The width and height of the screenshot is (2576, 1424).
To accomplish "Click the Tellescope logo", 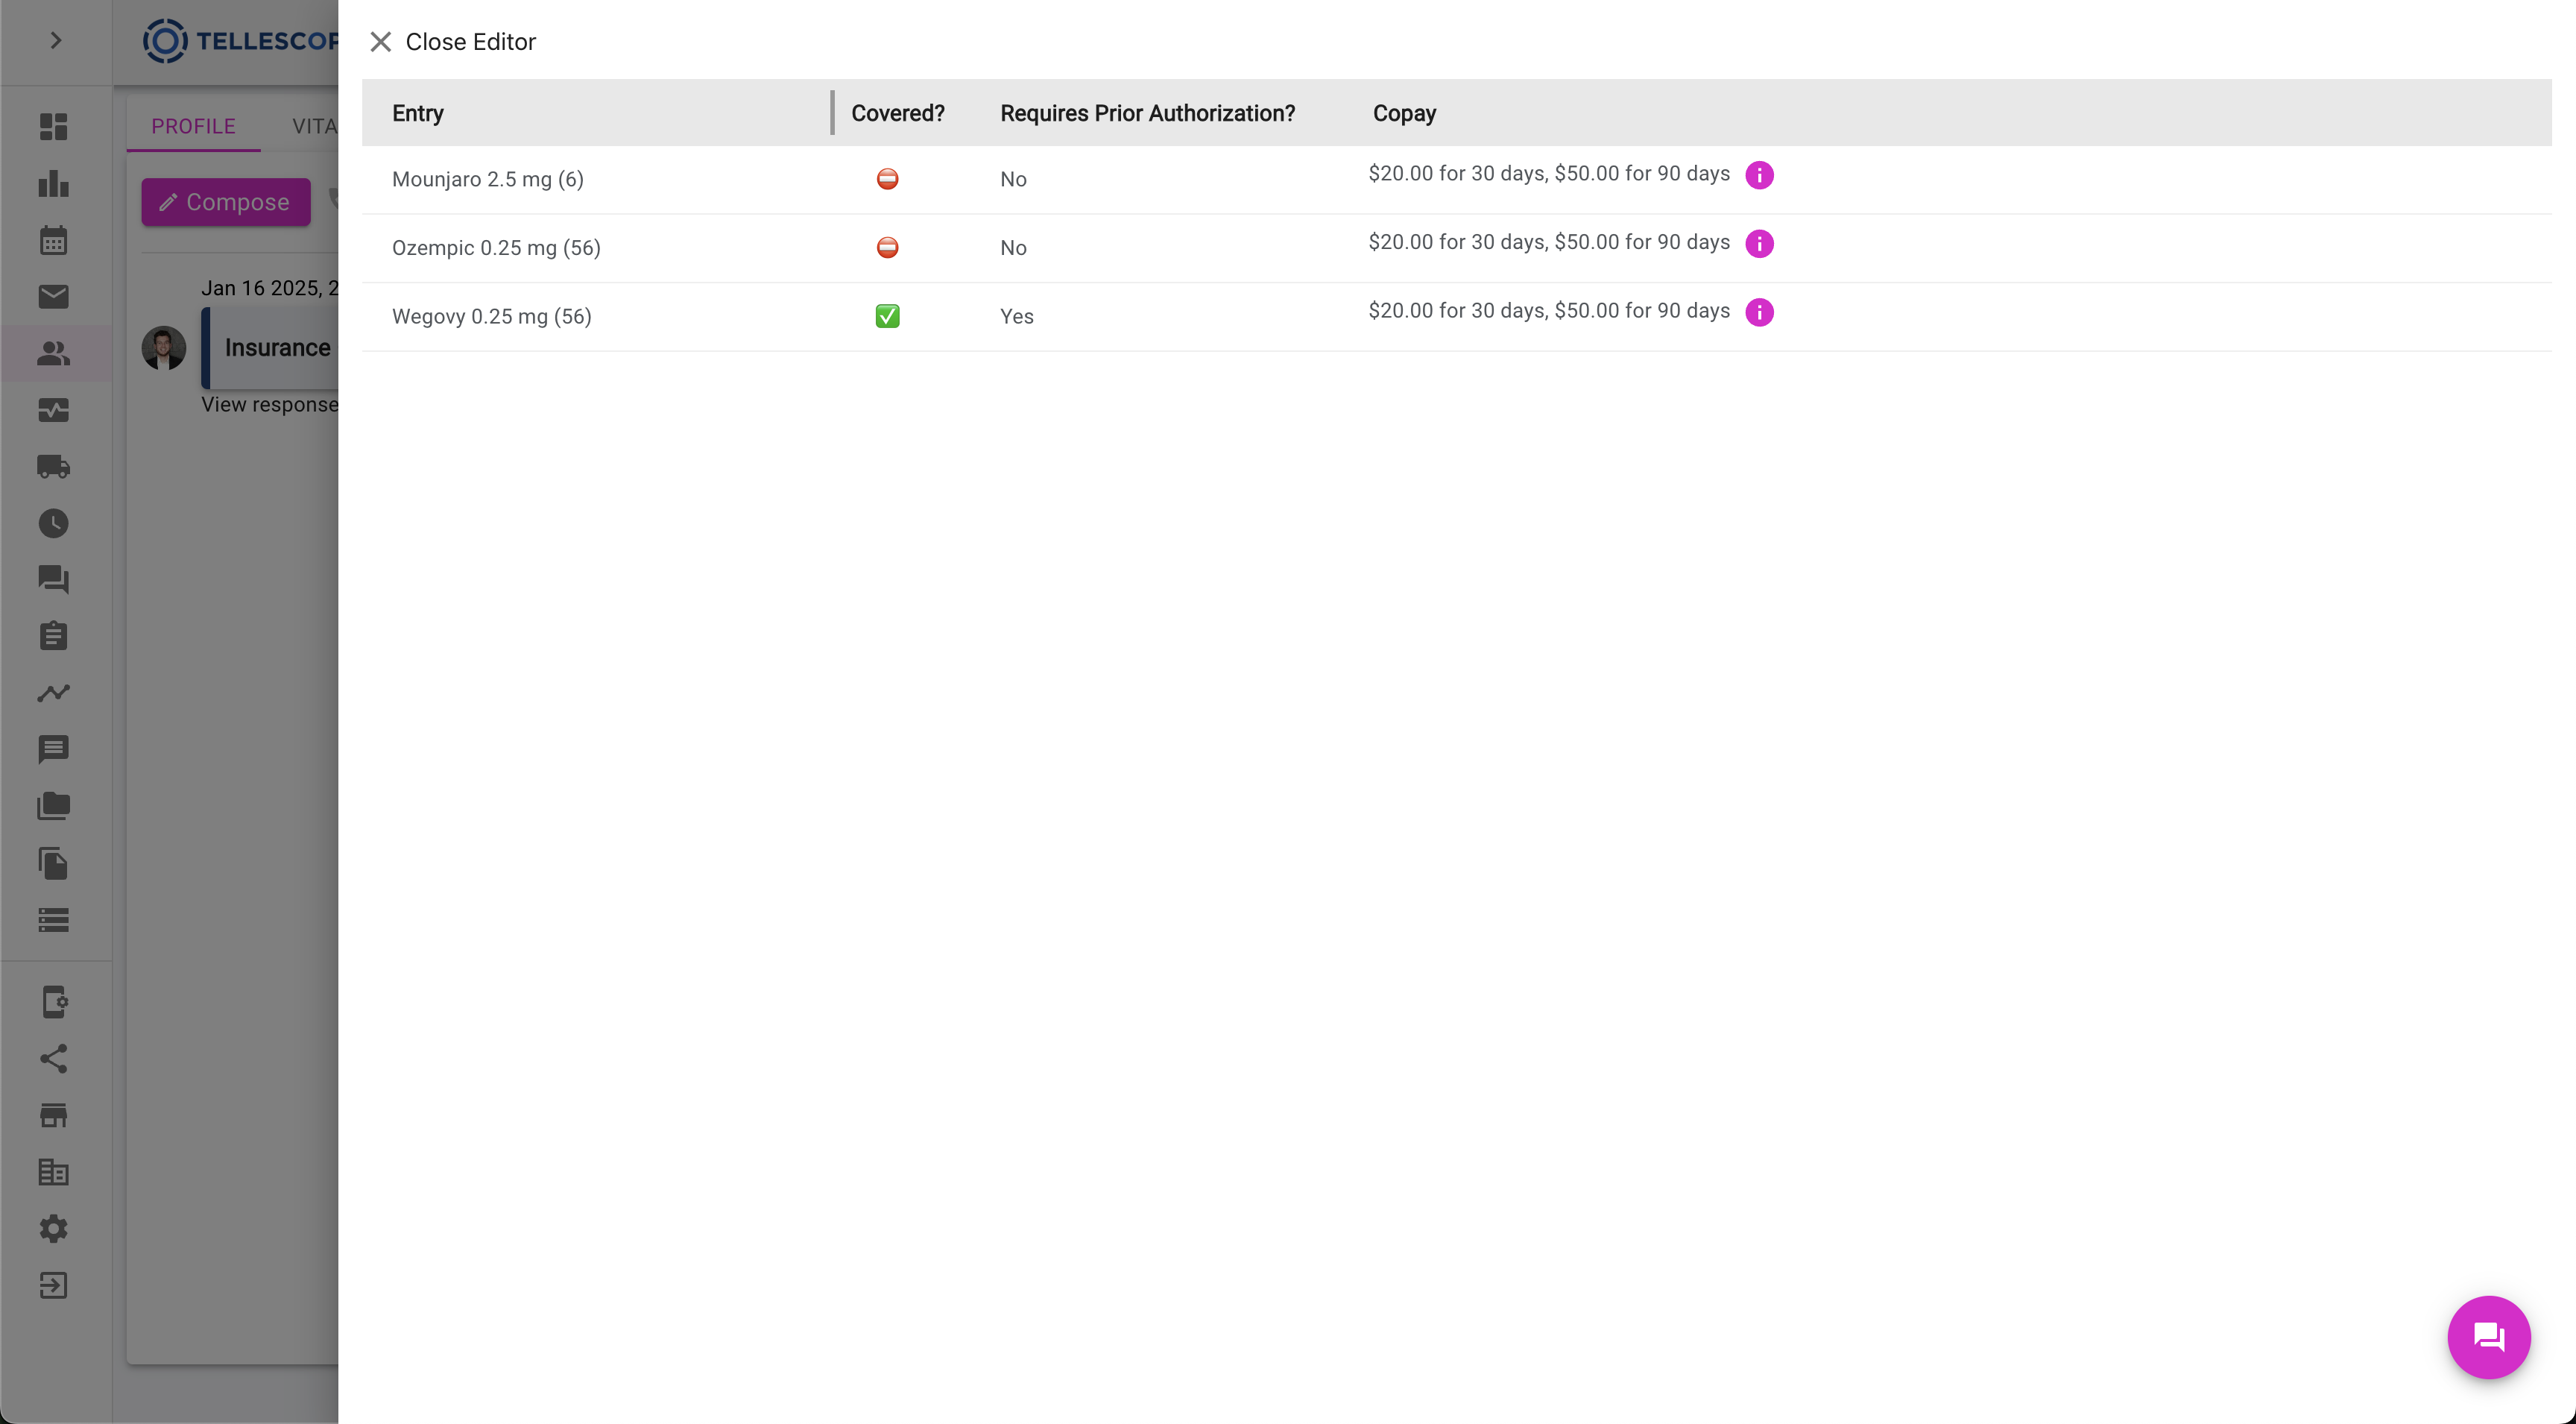I will [x=240, y=41].
